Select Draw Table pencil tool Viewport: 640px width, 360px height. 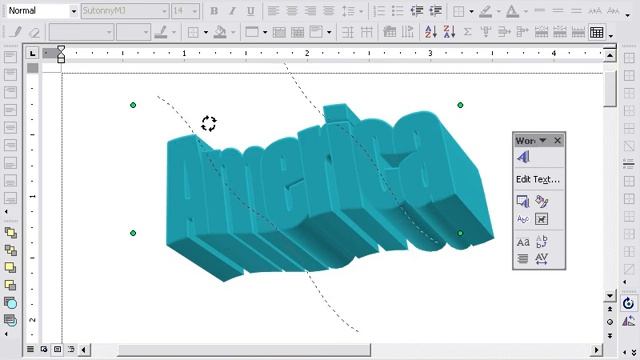pos(16,32)
